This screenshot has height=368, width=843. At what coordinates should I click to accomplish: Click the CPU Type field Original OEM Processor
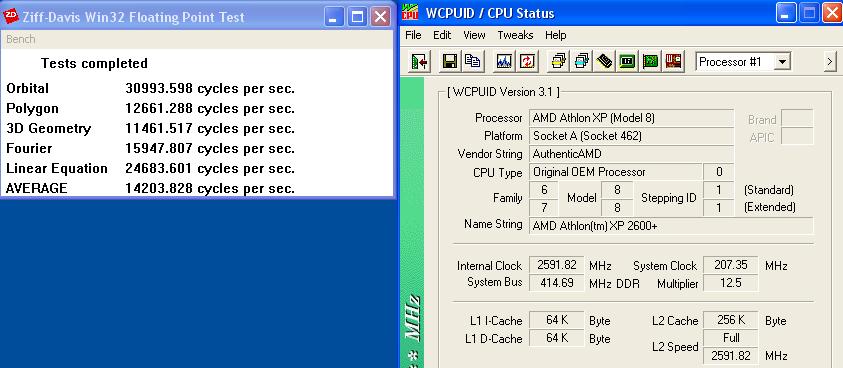pos(616,172)
